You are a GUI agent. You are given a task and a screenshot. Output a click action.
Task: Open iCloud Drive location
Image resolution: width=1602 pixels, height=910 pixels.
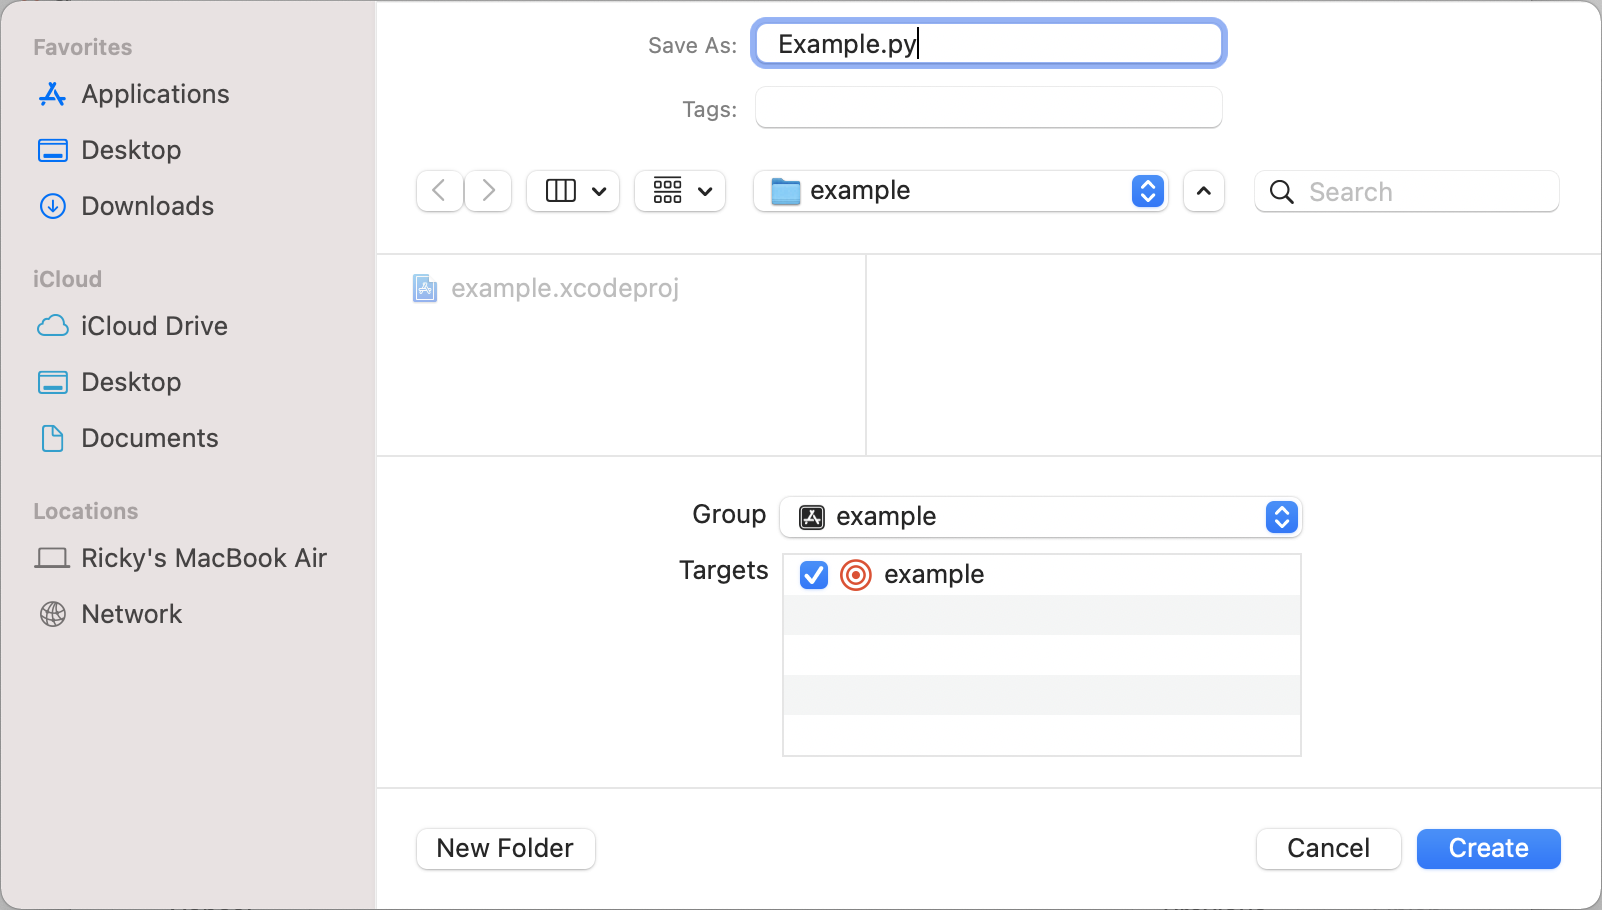coord(154,326)
